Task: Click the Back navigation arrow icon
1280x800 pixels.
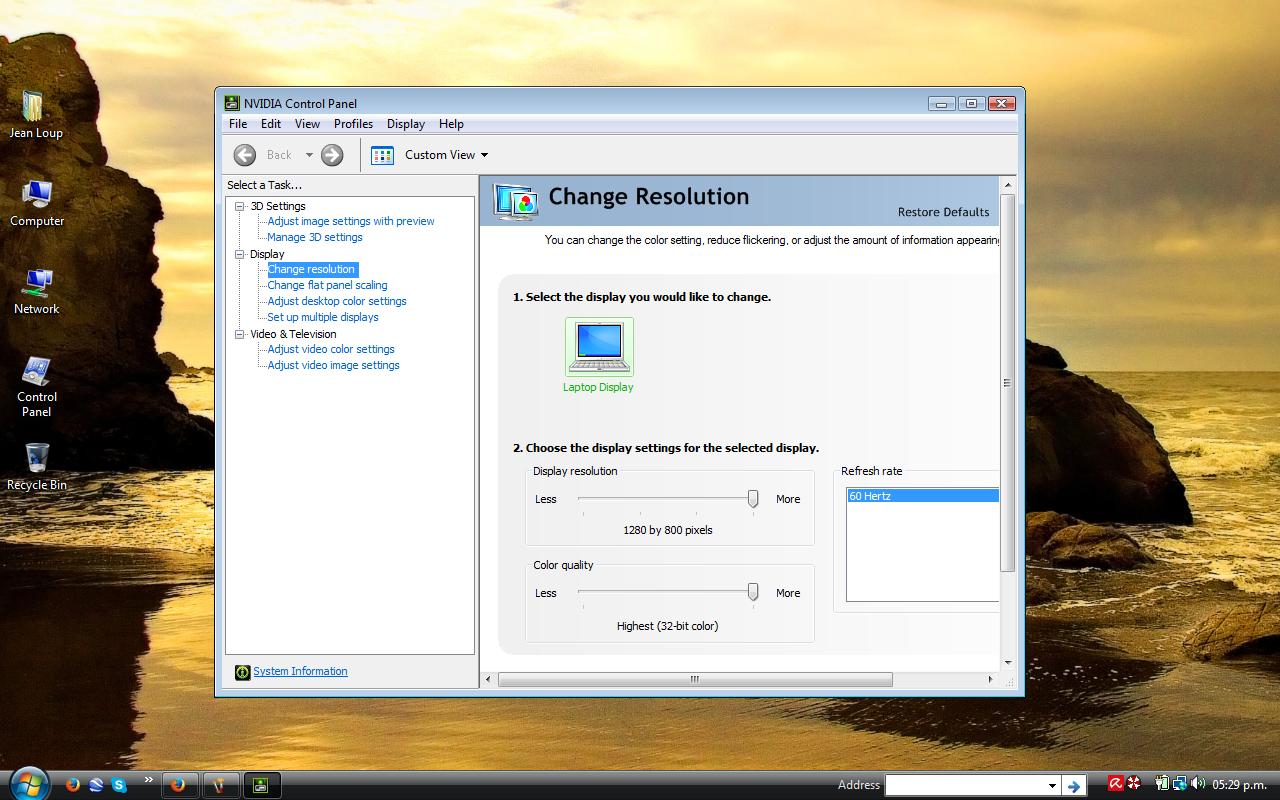Action: tap(245, 155)
